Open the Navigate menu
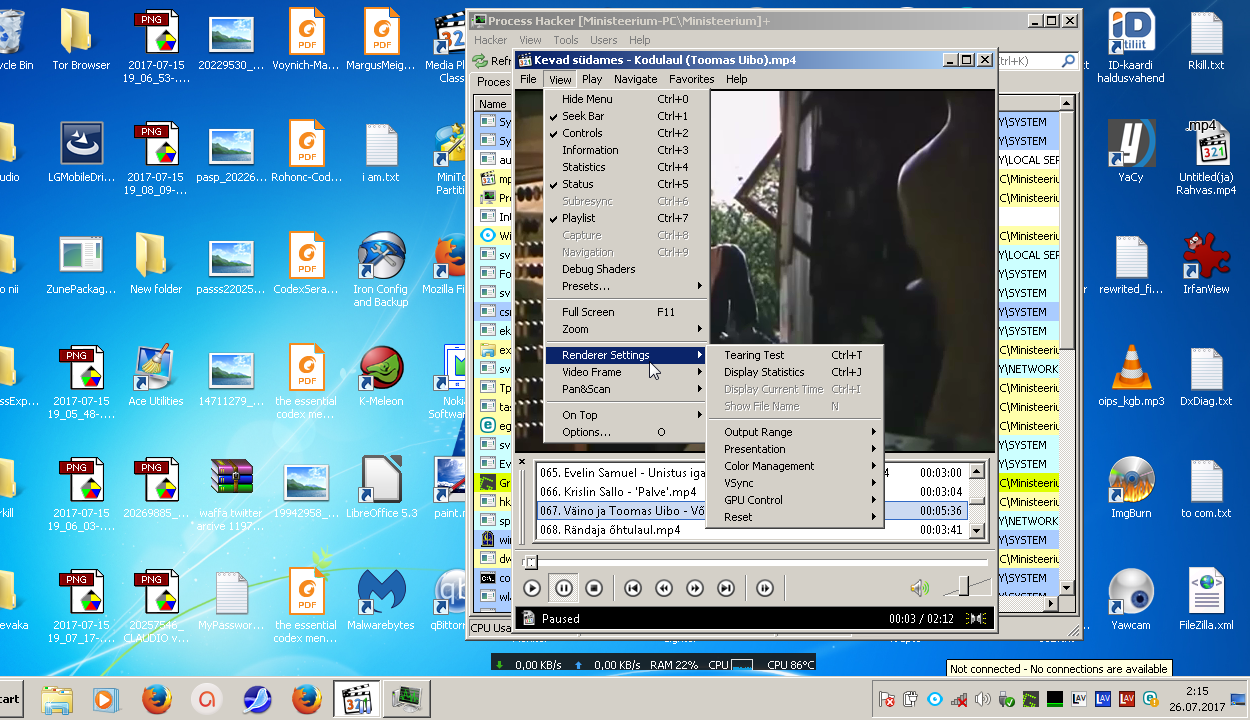 (636, 79)
